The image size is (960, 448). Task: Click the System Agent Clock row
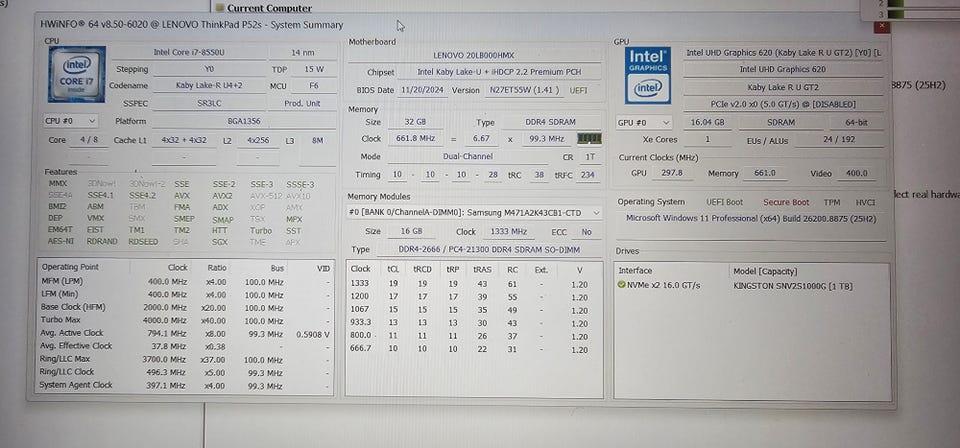point(185,386)
